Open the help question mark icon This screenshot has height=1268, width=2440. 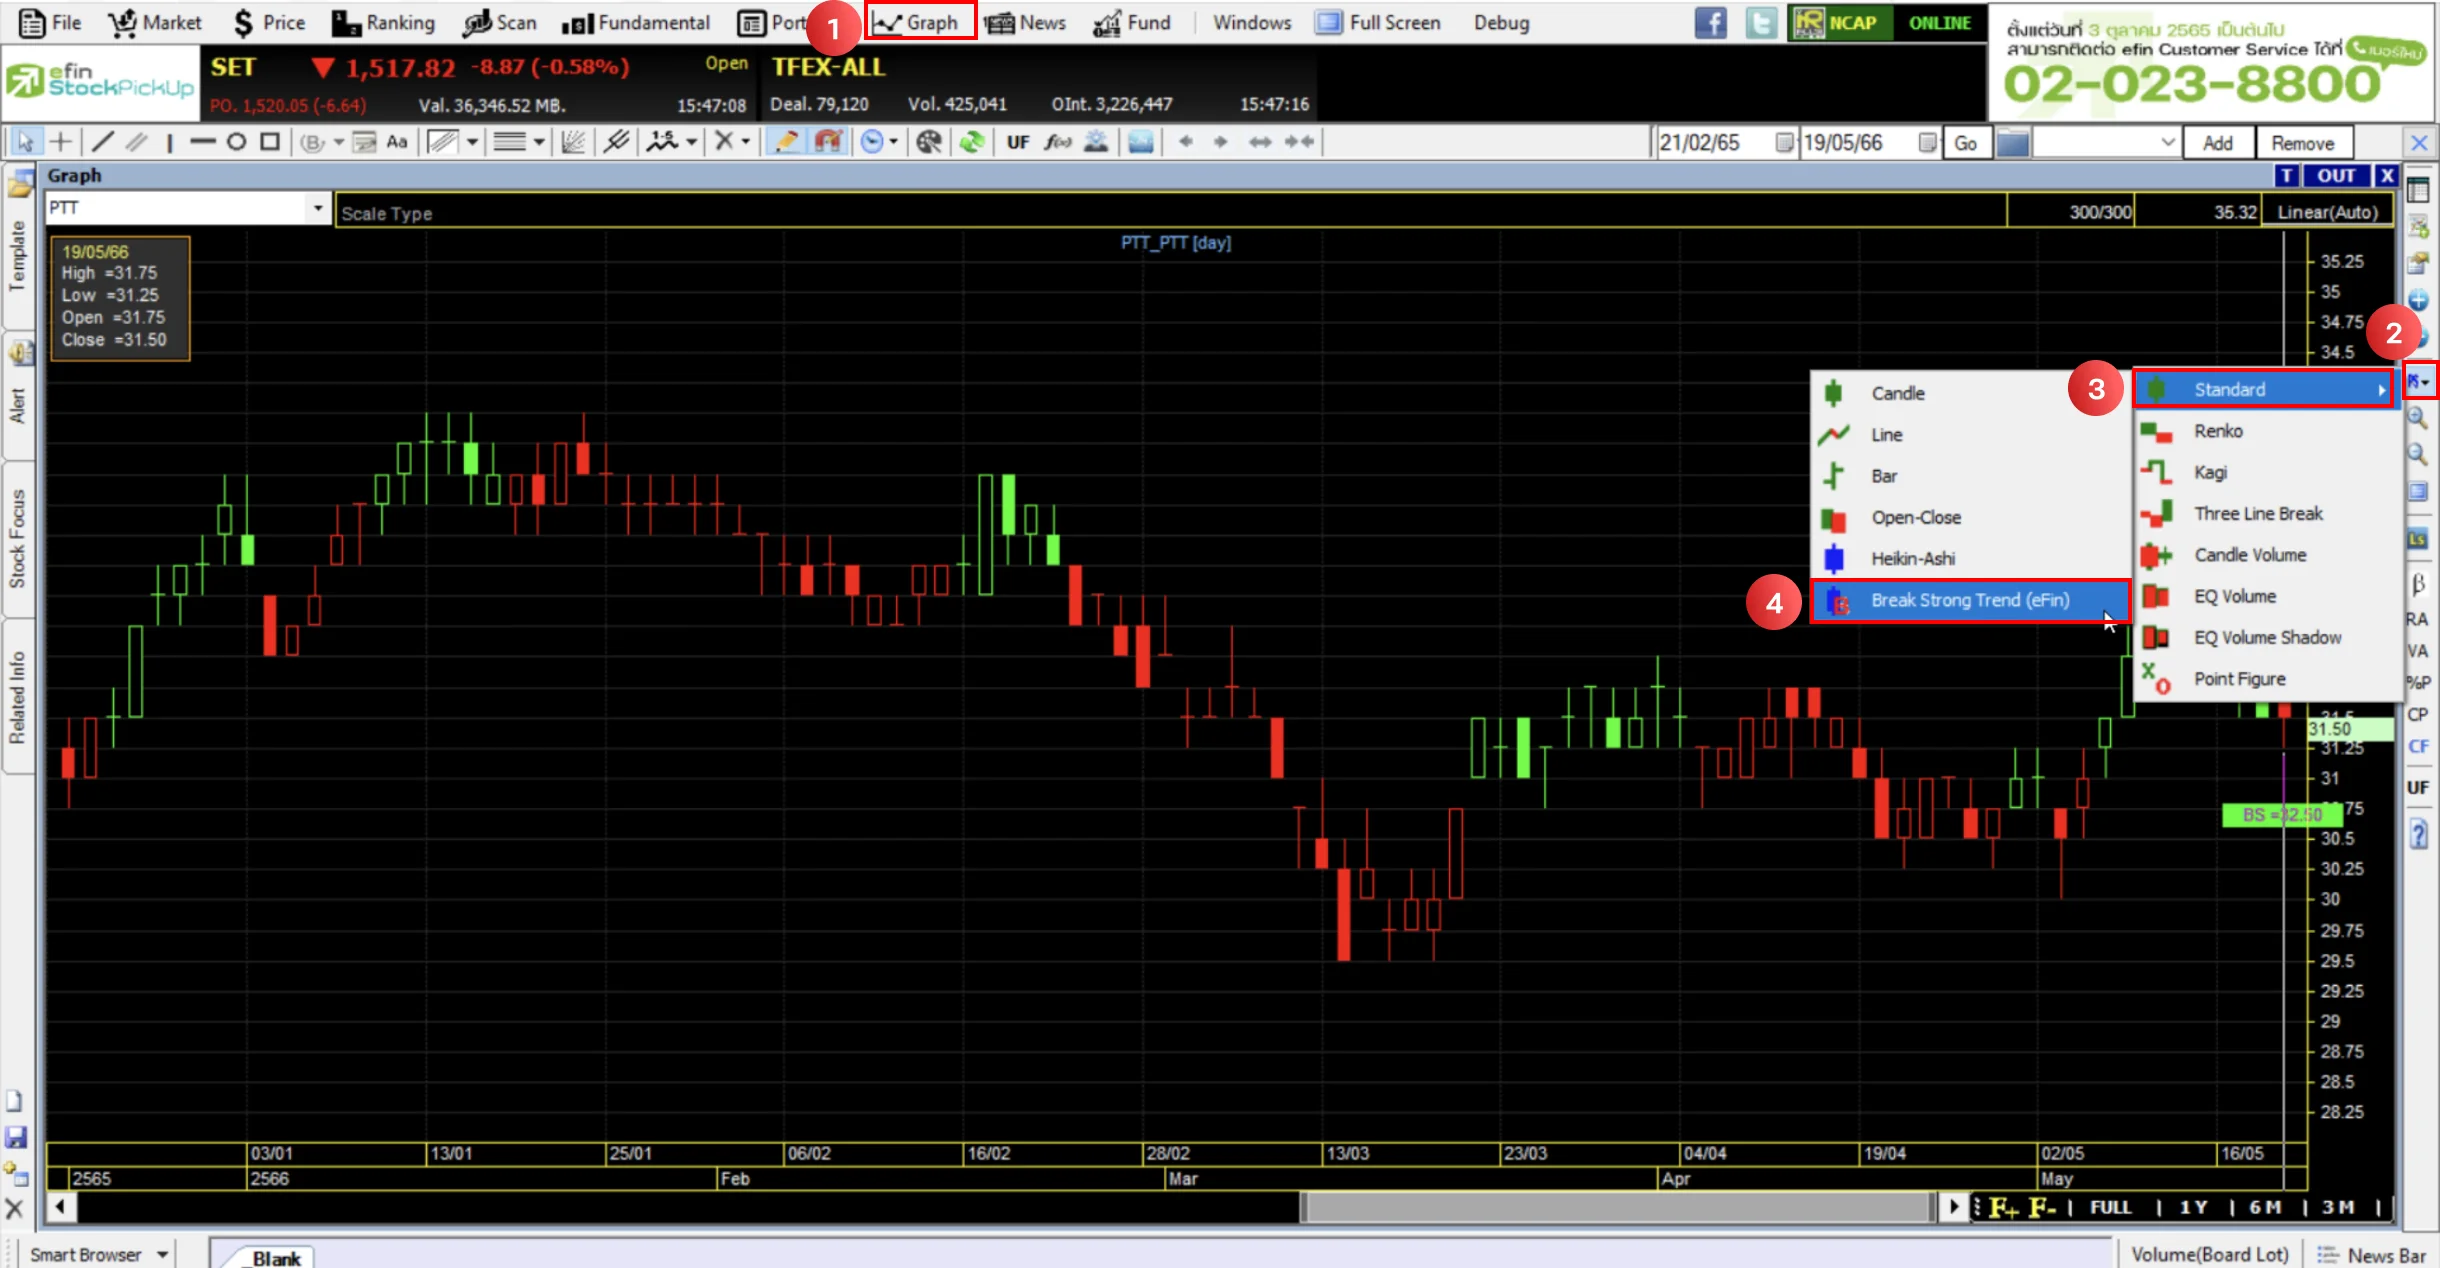[2418, 833]
